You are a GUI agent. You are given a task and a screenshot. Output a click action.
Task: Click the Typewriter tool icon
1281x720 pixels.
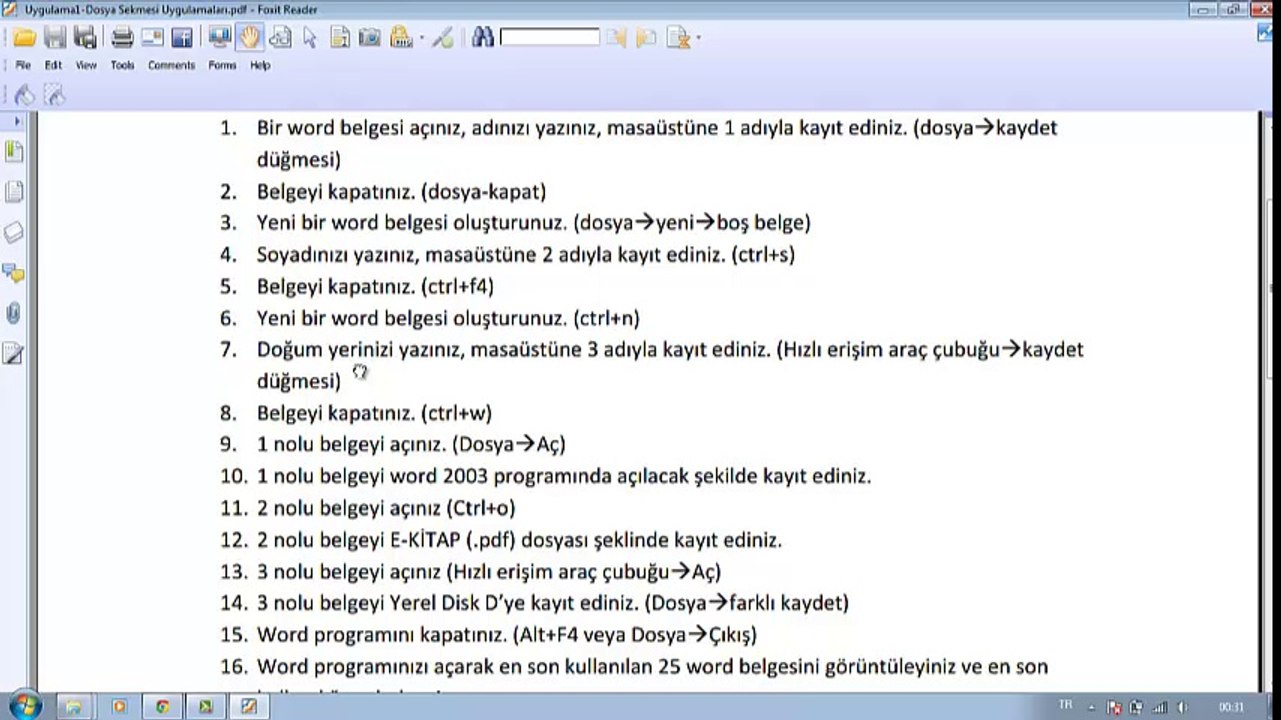pyautogui.click(x=401, y=38)
